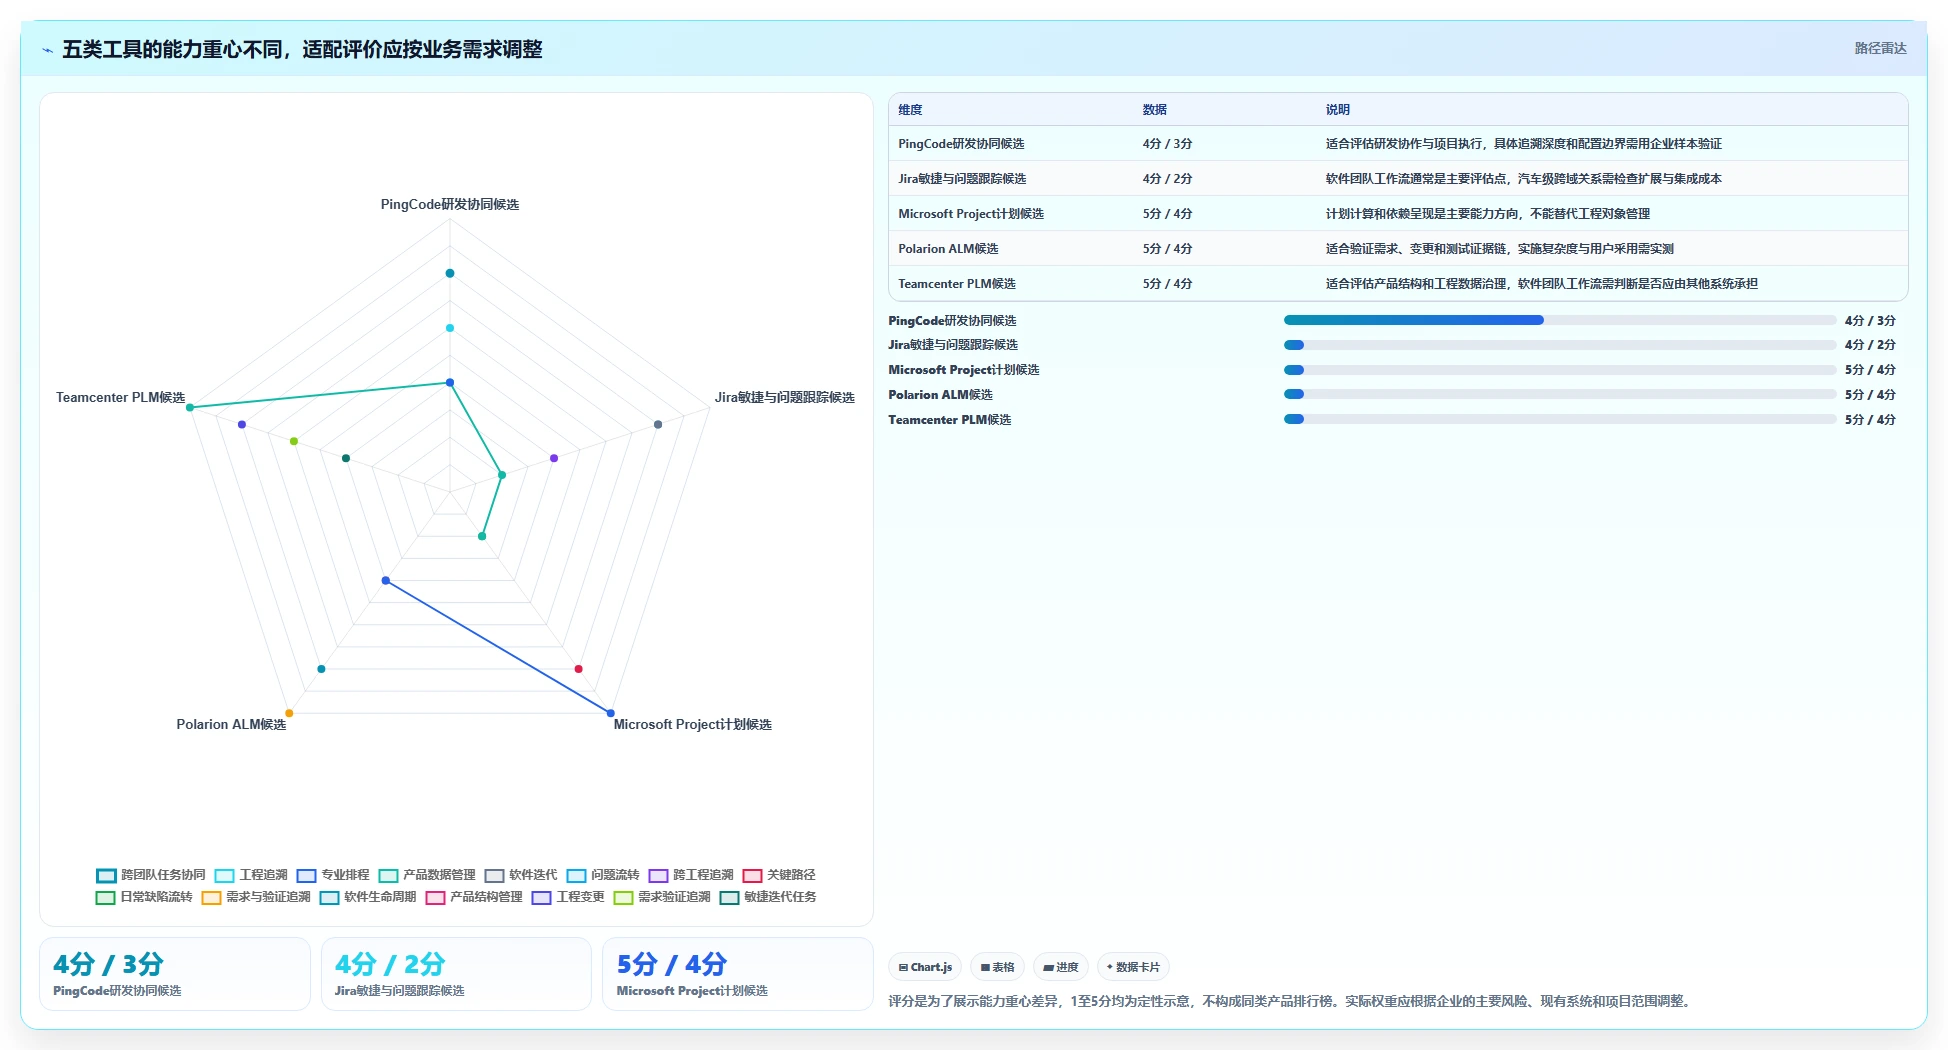Open the 4分 / 2分 Jira summary card
The width and height of the screenshot is (1948, 1050).
click(x=456, y=974)
